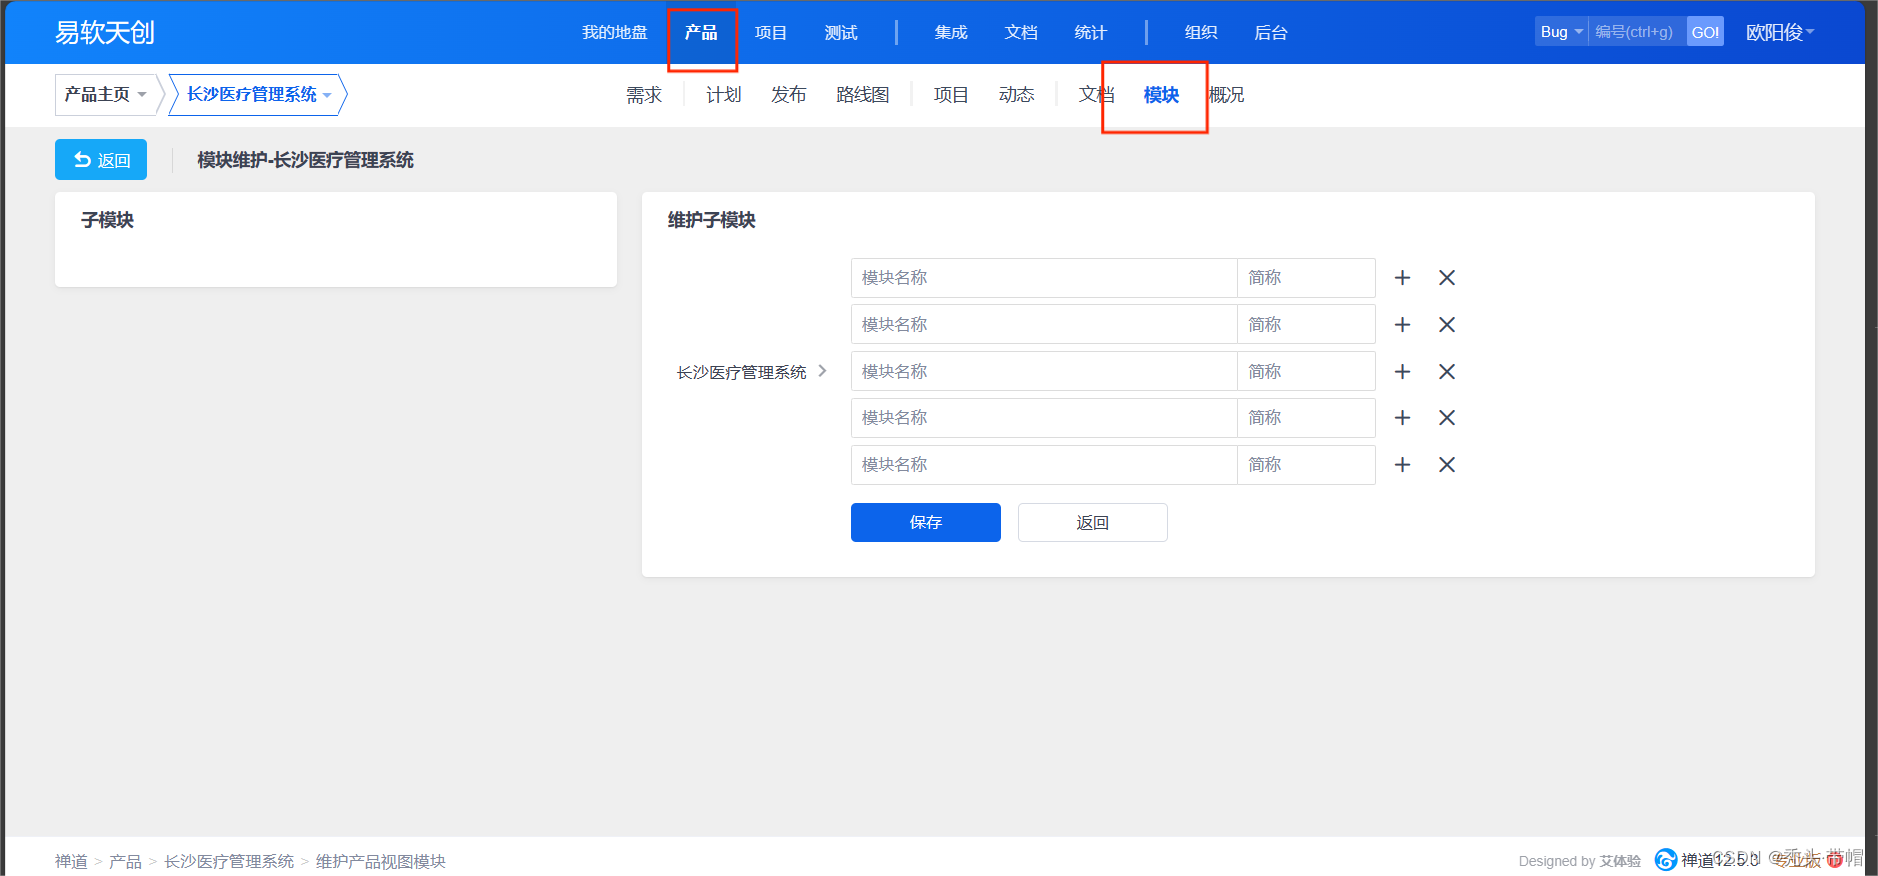
Task: Delete the fourth module name row
Action: coord(1446,418)
